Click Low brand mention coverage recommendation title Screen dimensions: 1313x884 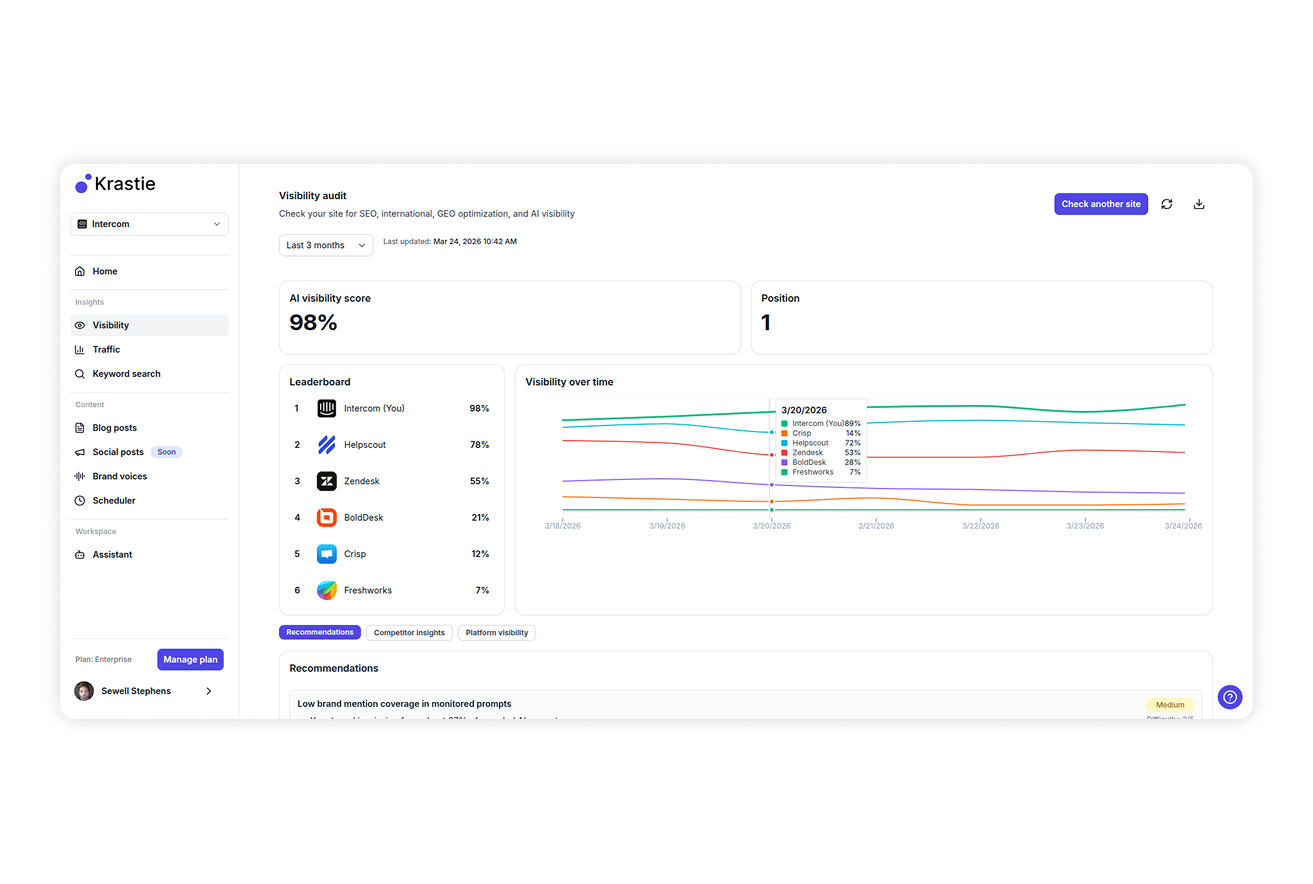tap(404, 704)
